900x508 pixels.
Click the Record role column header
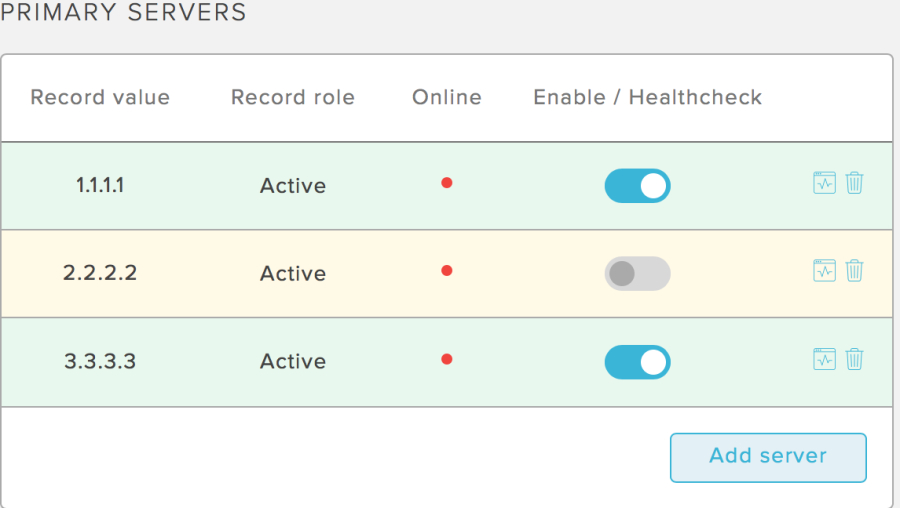[293, 97]
